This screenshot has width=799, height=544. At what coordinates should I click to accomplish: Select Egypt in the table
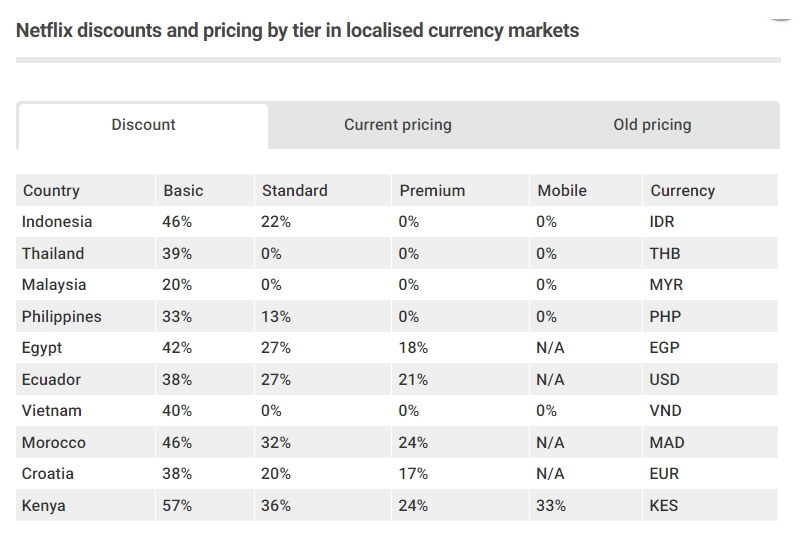click(x=42, y=348)
